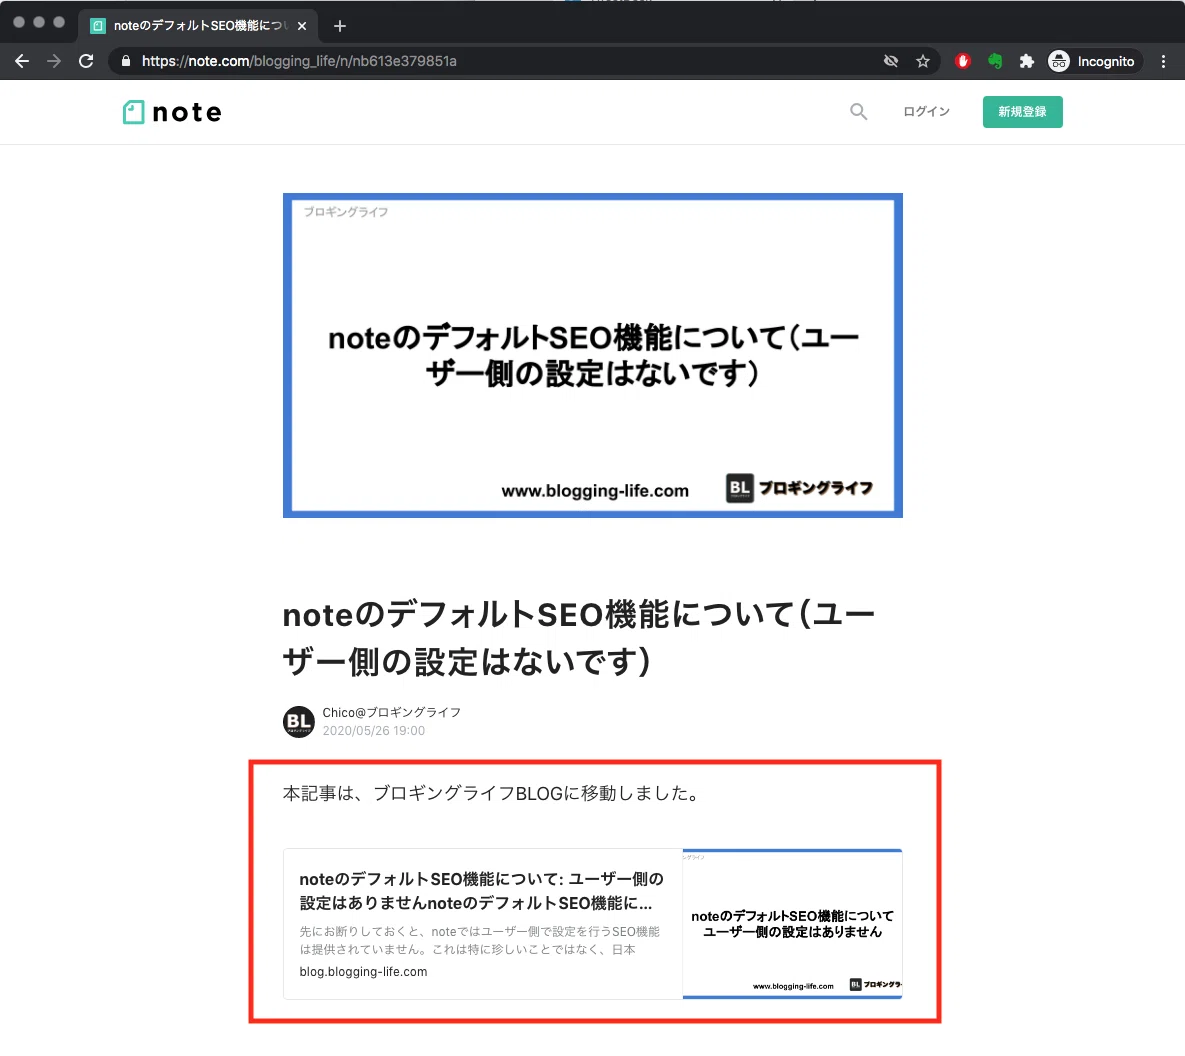Open the Extensions puzzle-piece menu
This screenshot has width=1185, height=1056.
(1026, 61)
